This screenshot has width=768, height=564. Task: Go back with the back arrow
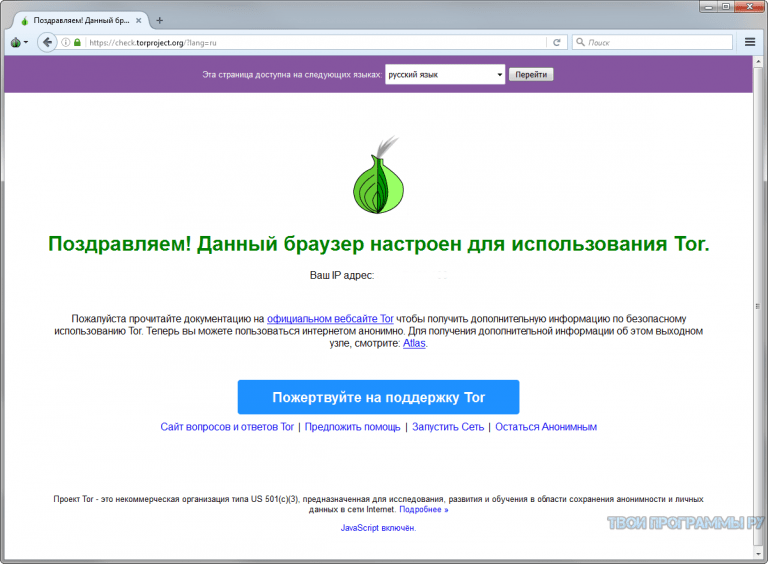click(47, 43)
